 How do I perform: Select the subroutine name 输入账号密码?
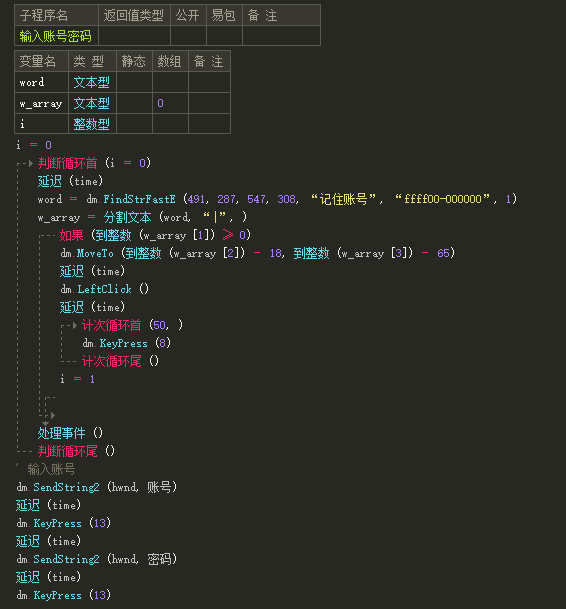[56, 36]
